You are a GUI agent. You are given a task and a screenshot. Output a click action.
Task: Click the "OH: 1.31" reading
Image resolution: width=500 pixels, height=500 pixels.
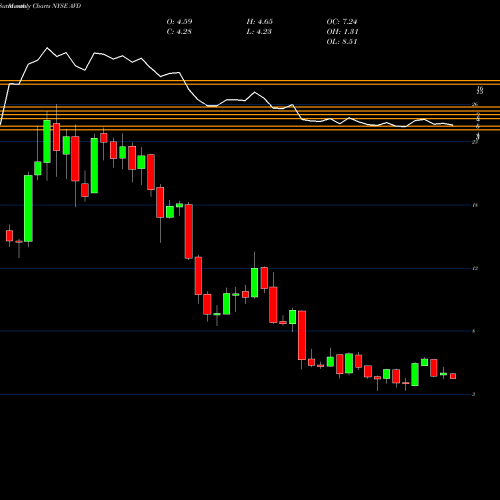tap(342, 32)
